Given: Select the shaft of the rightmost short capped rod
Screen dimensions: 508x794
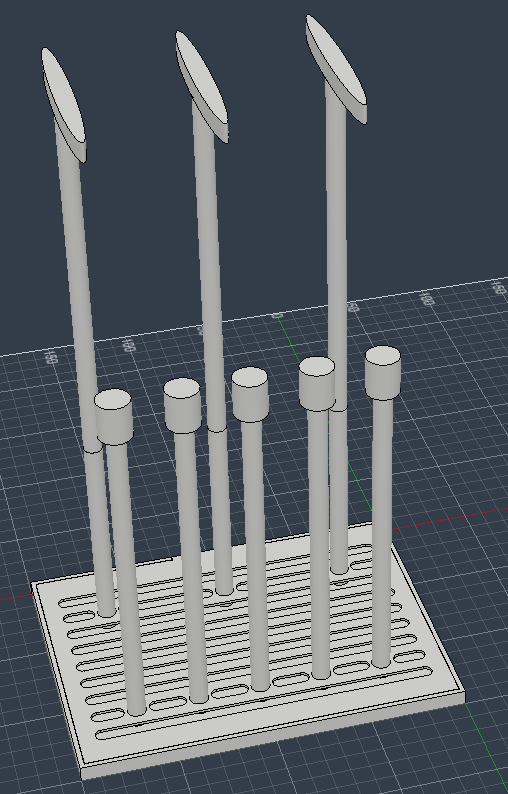Looking at the screenshot, I should [382, 532].
